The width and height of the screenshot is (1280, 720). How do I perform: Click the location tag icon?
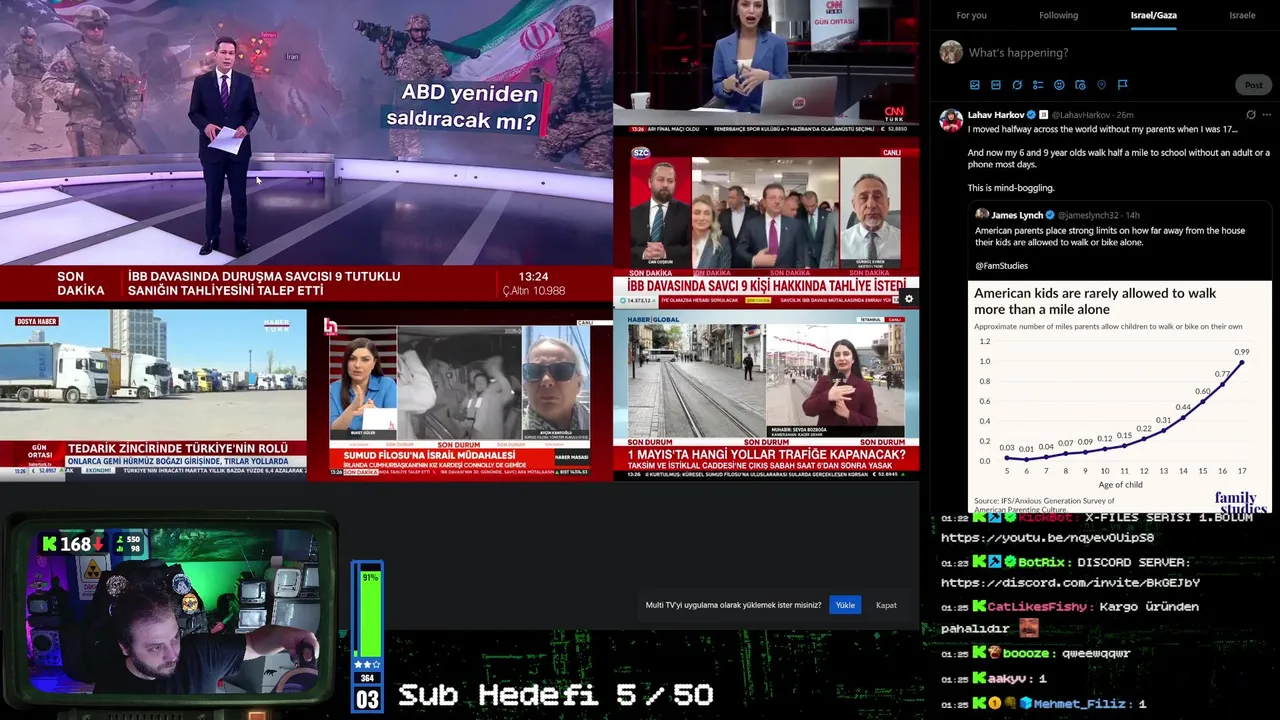1101,85
